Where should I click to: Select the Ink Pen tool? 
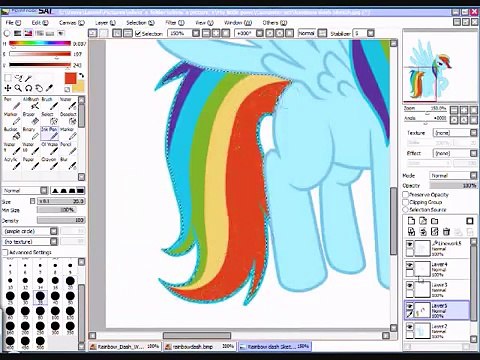[x=49, y=134]
